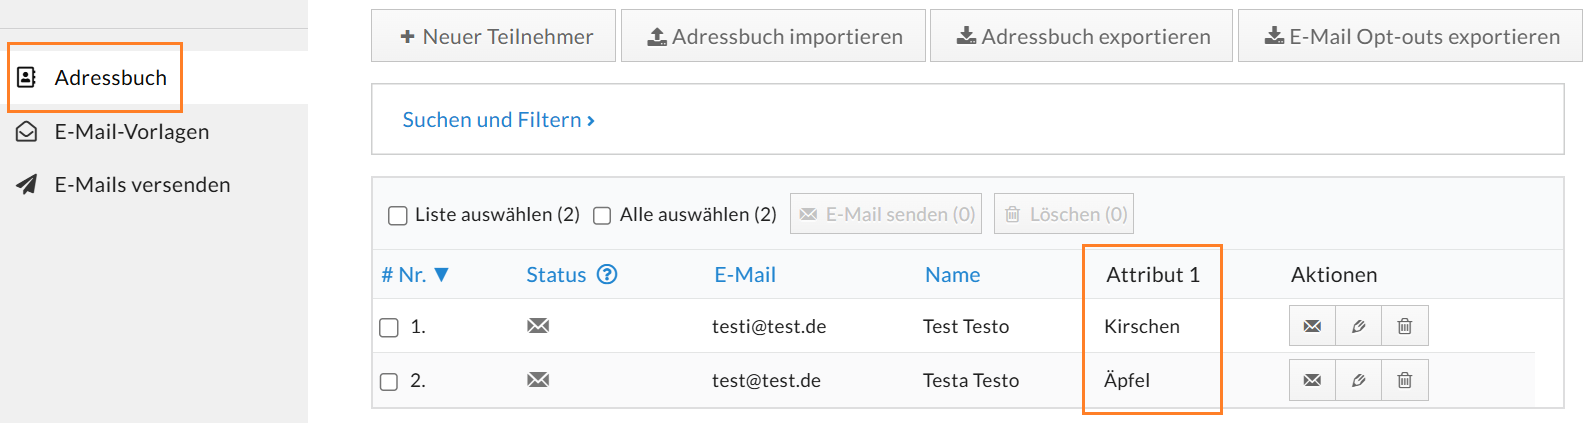Screen dimensions: 1587x423
Task: Tick the checkbox for participant 2
Action: tap(389, 382)
